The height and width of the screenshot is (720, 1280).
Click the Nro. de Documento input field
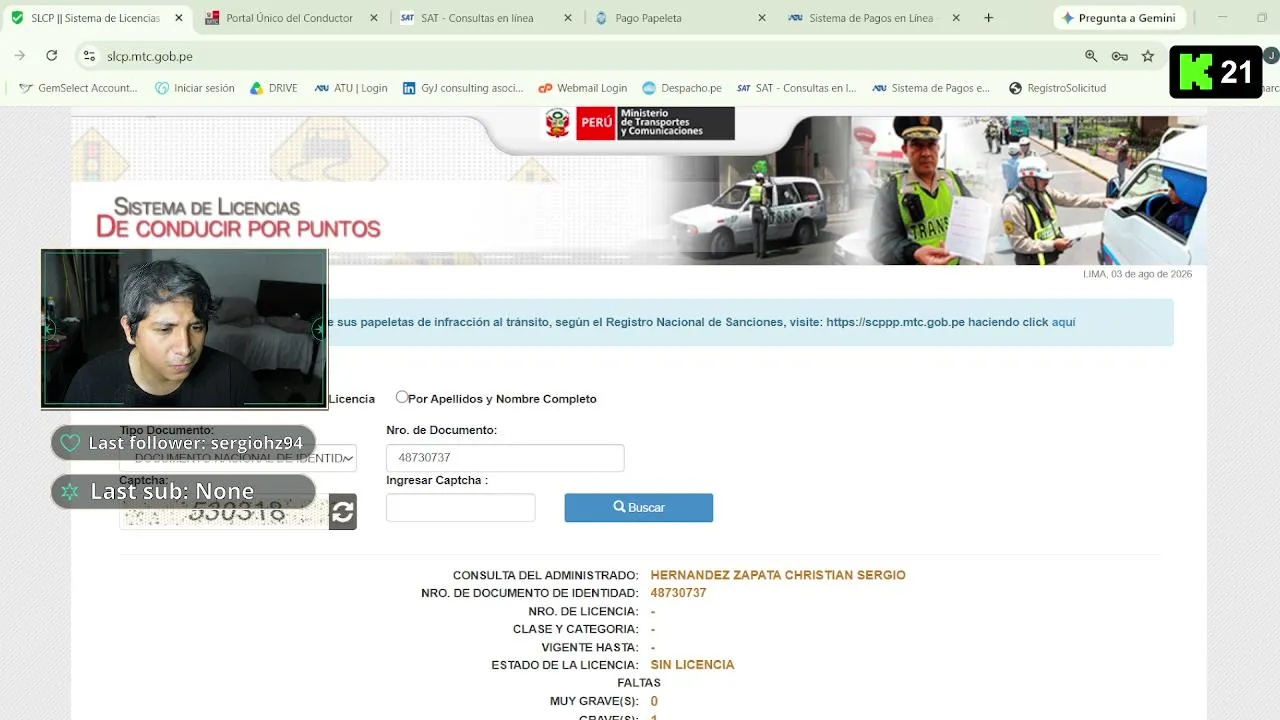pos(505,458)
